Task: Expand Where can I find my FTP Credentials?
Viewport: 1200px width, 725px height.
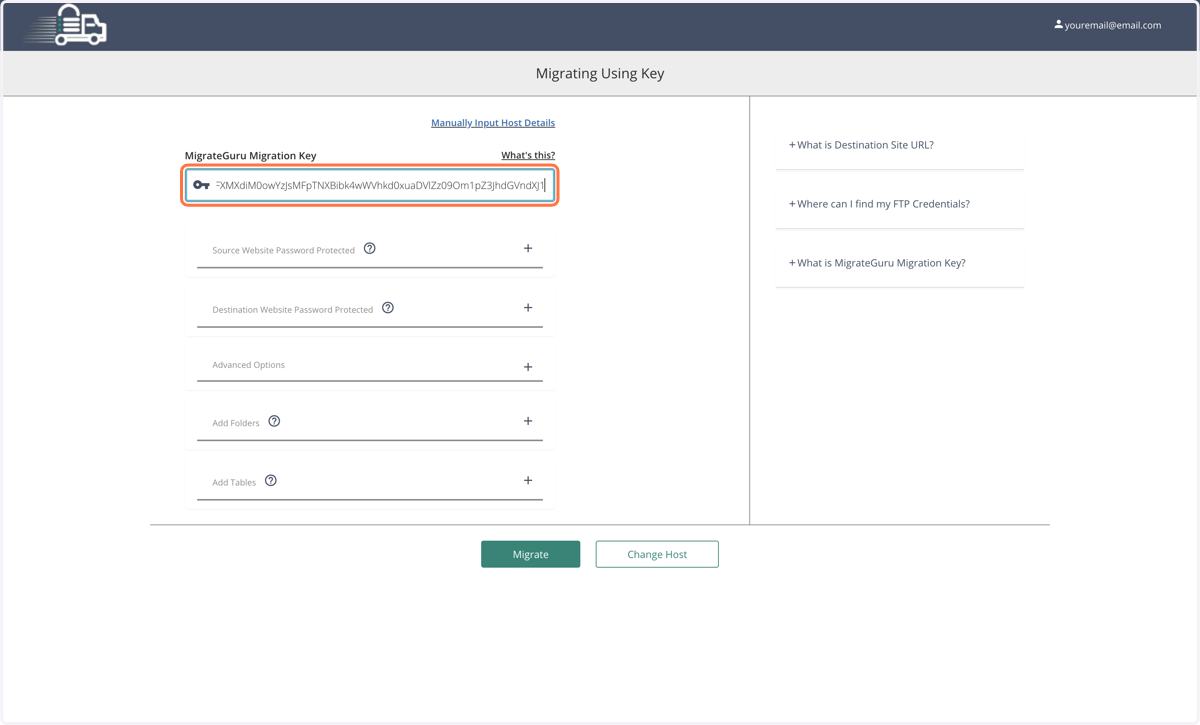Action: 879,204
